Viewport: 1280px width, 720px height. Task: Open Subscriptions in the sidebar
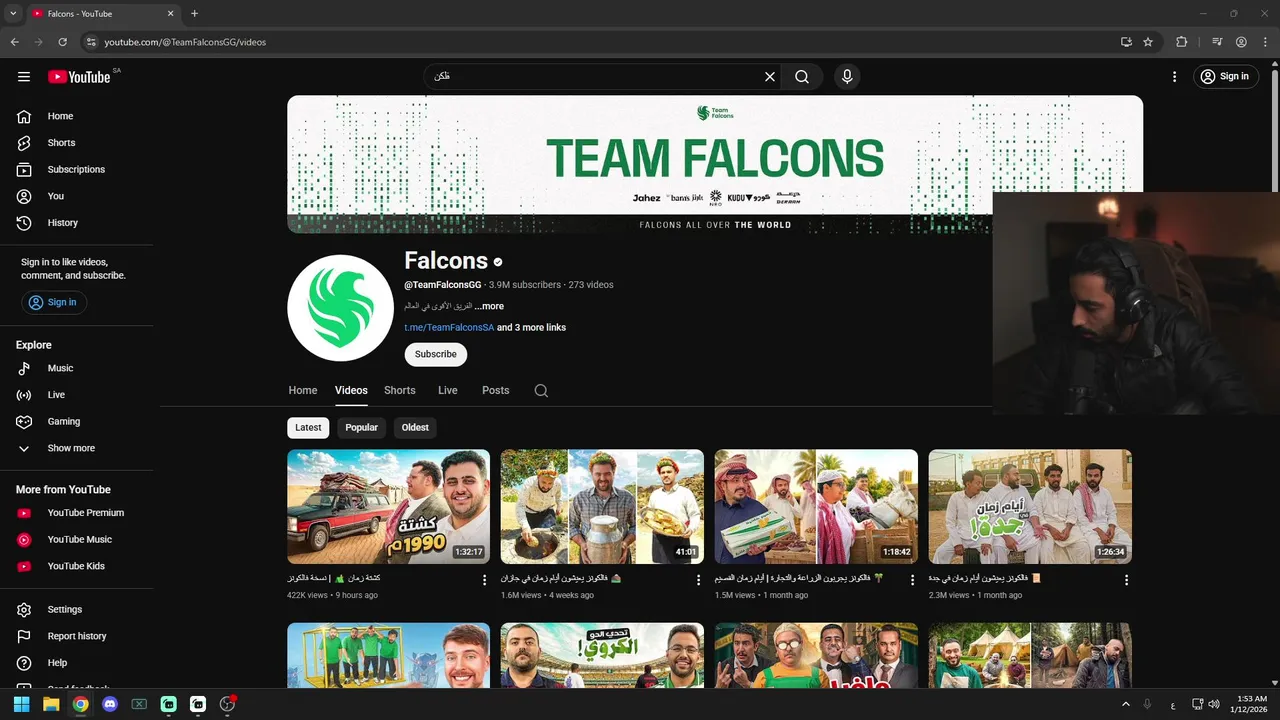[x=77, y=169]
